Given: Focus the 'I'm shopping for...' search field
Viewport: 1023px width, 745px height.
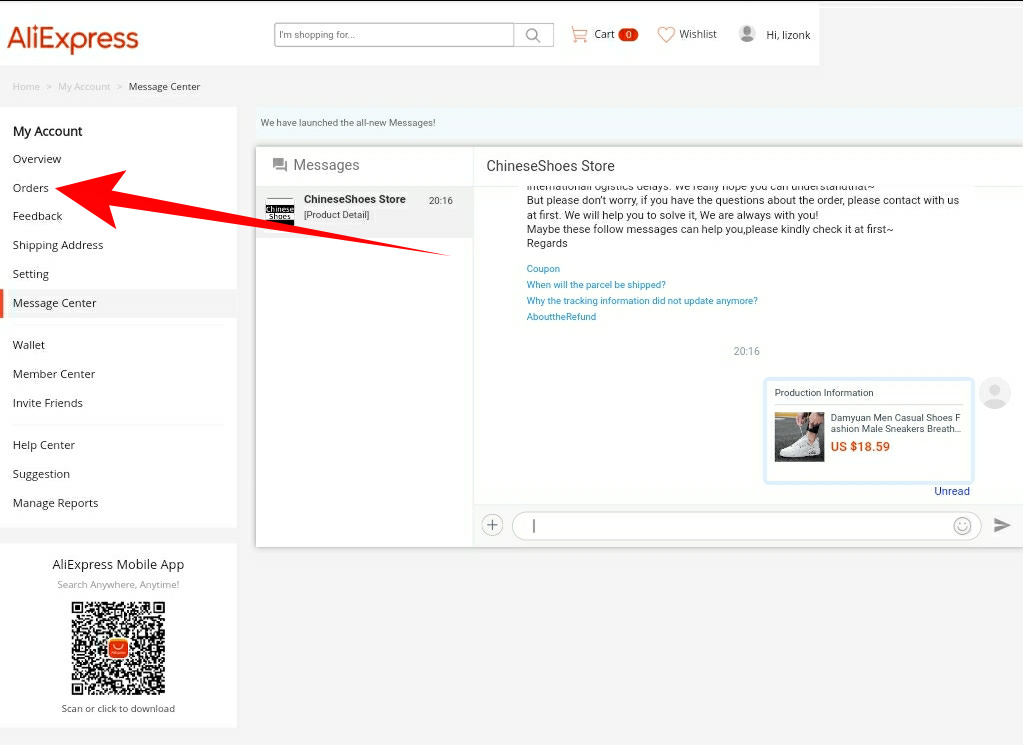Looking at the screenshot, I should 394,35.
